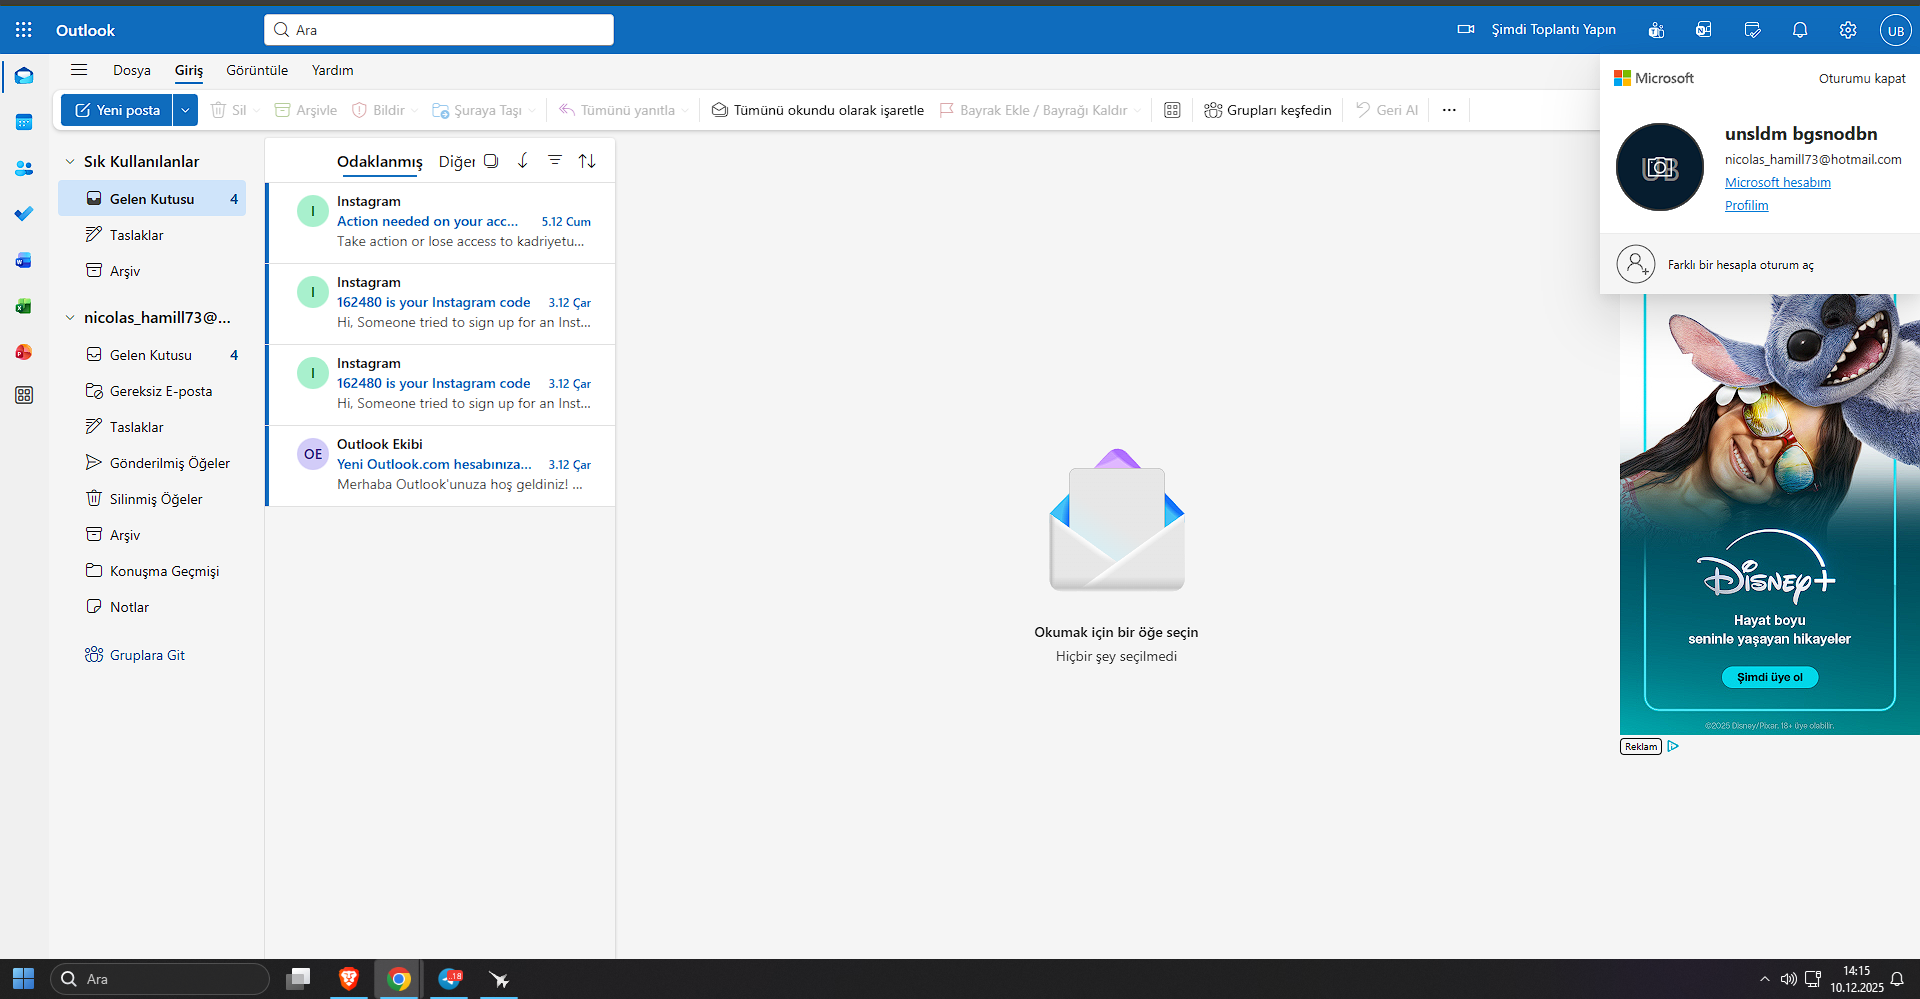Open Silinmiş Öğeler folder
Viewport: 1920px width, 999px height.
152,499
